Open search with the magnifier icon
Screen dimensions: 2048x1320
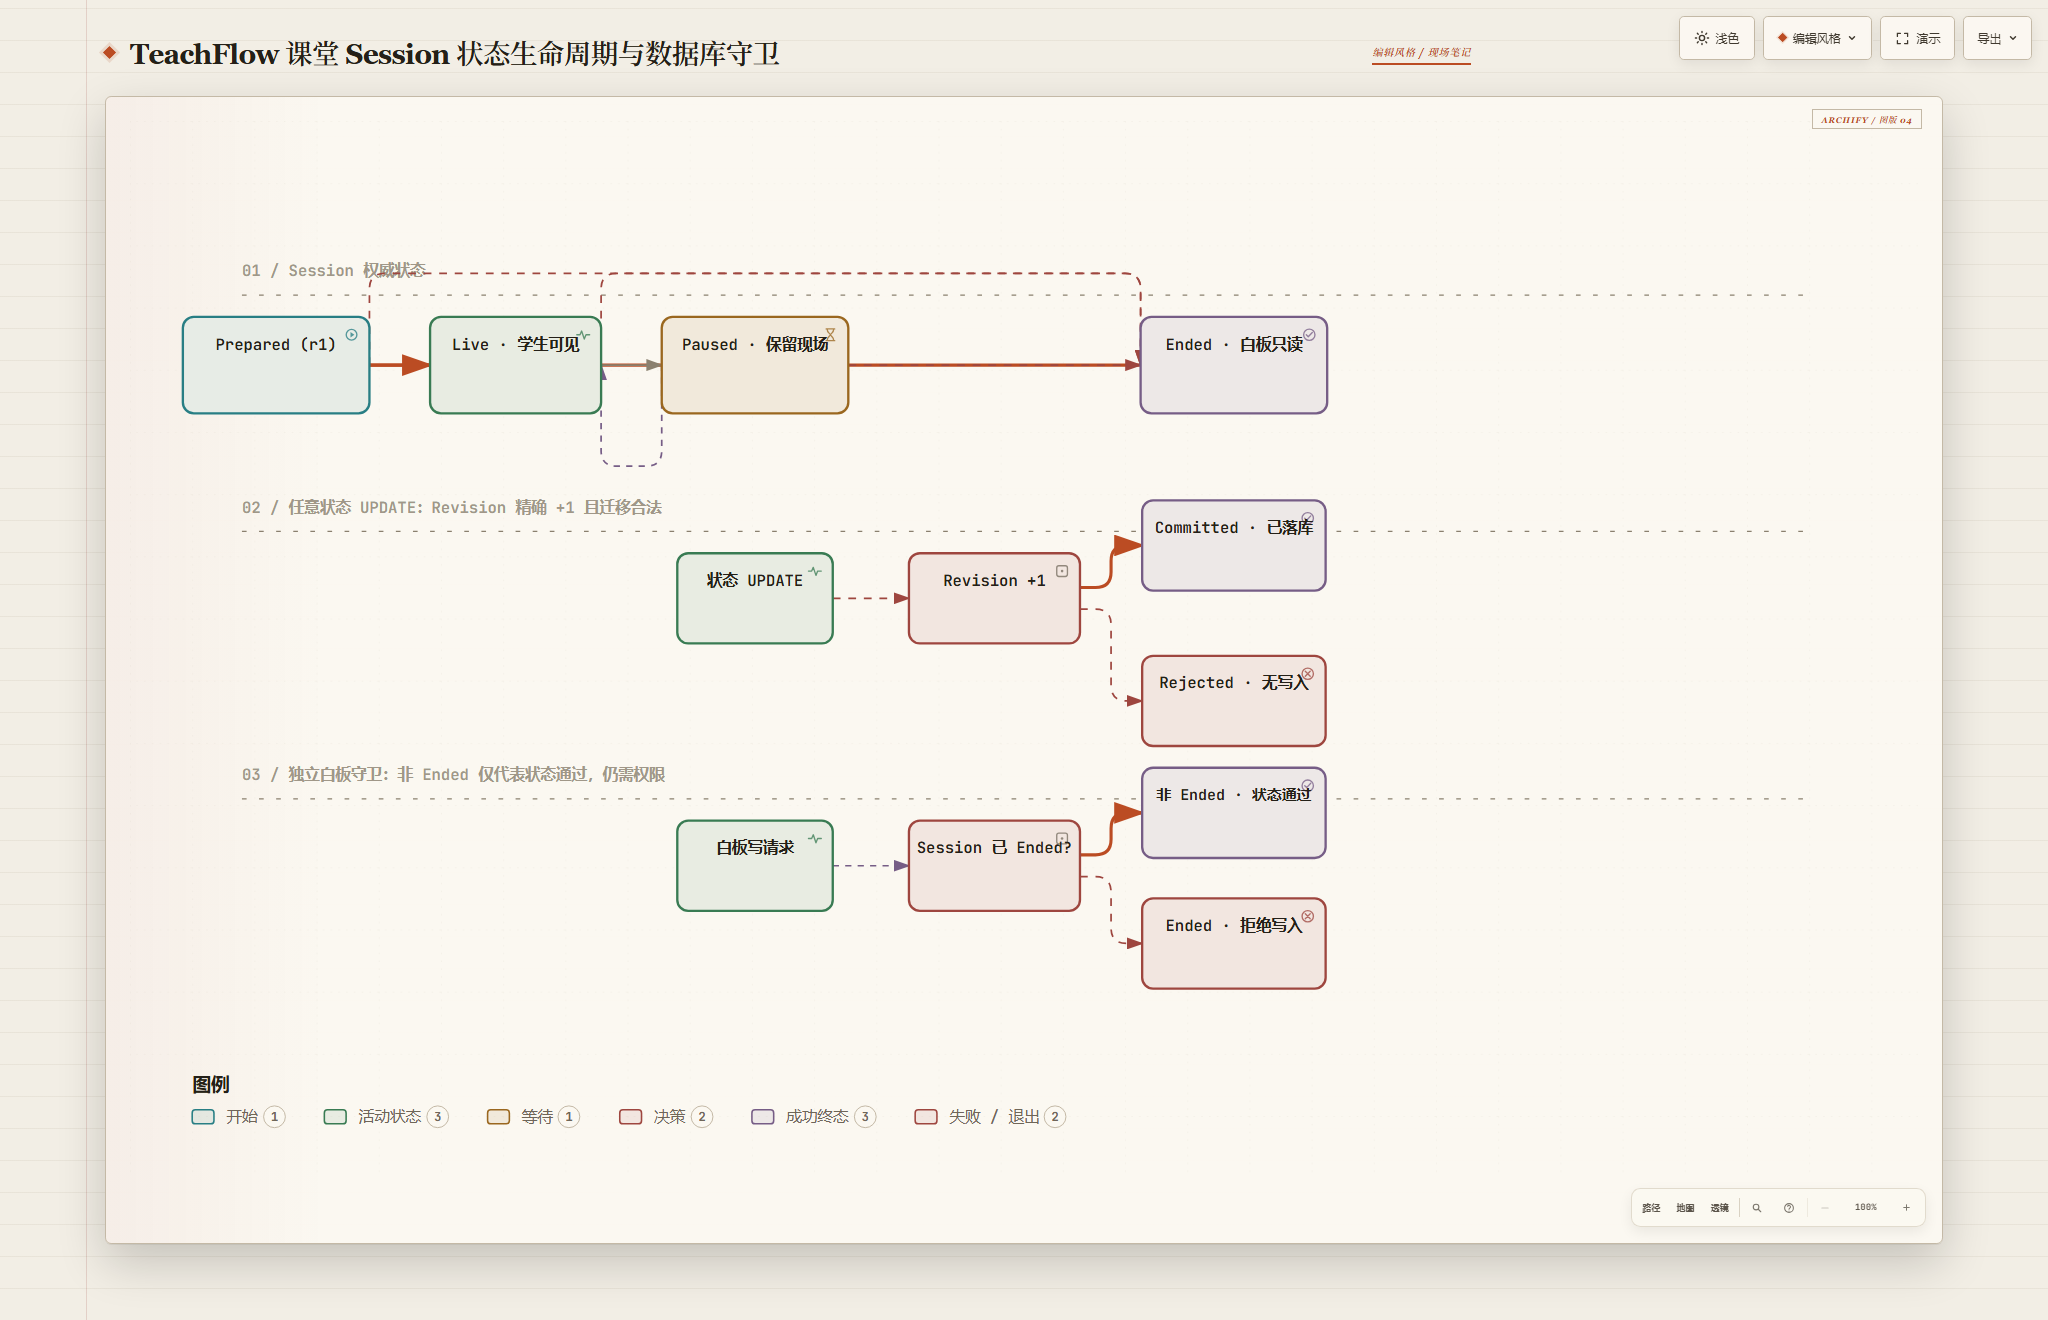pos(1756,1208)
